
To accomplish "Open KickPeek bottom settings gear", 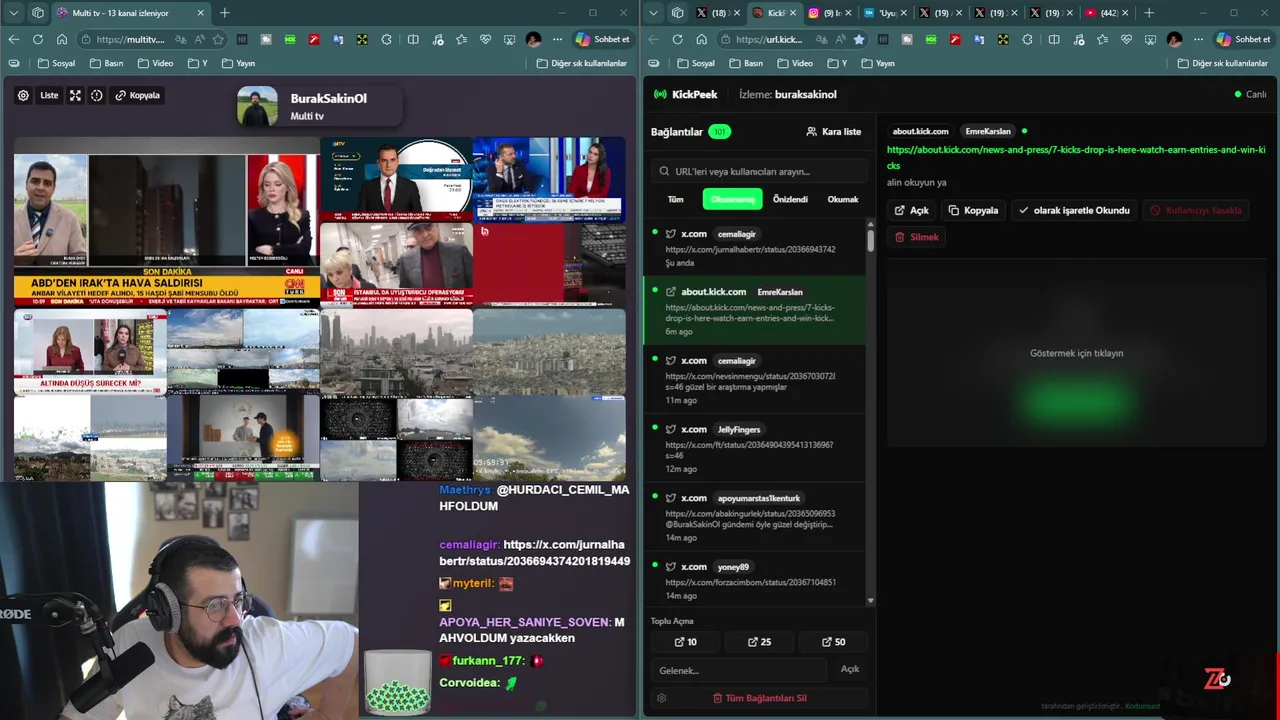I will pos(661,698).
